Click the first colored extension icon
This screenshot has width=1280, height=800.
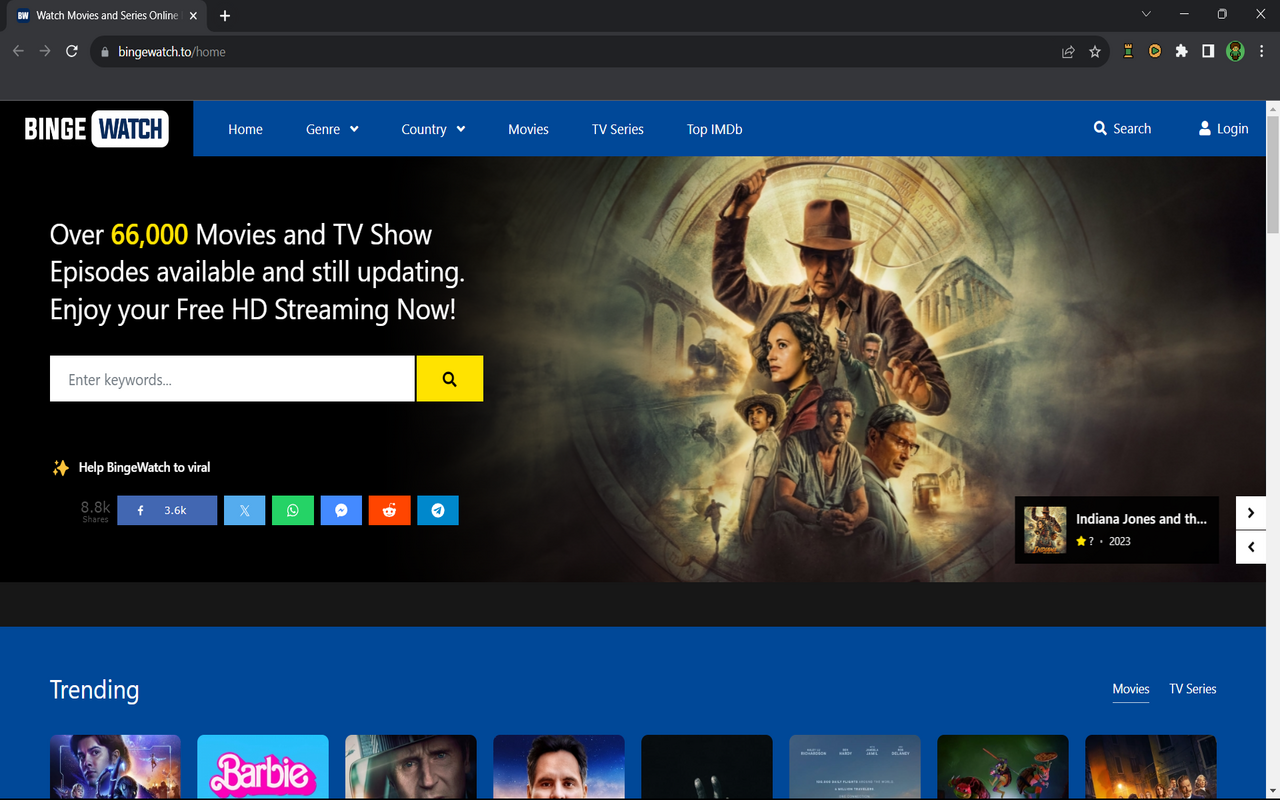pyautogui.click(x=1128, y=51)
